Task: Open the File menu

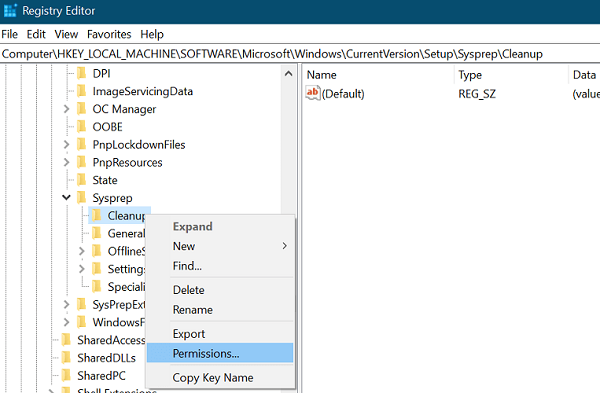Action: [10, 34]
